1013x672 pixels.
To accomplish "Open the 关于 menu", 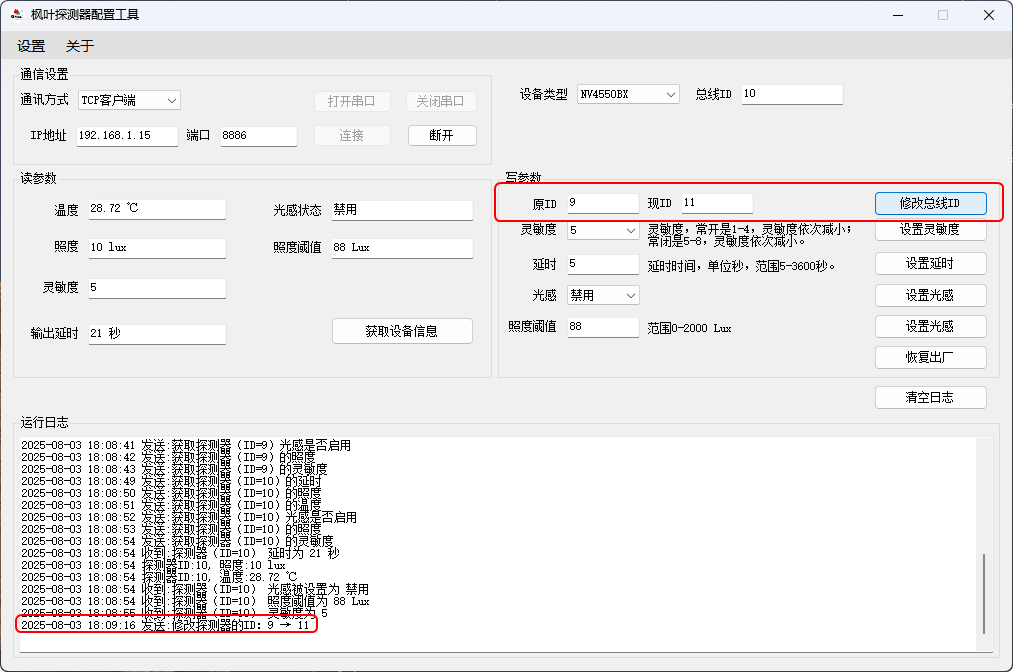I will click(x=80, y=46).
